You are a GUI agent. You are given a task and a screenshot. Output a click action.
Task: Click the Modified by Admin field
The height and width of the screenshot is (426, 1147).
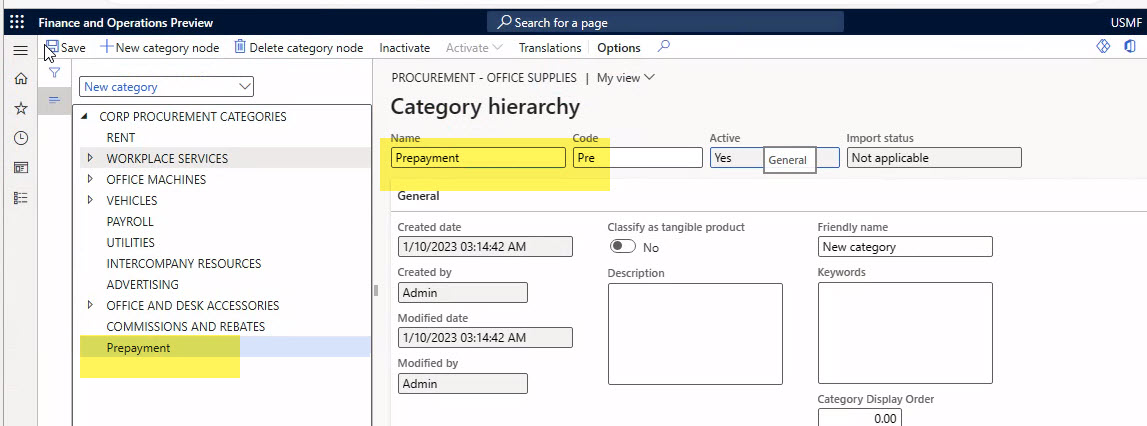click(462, 384)
